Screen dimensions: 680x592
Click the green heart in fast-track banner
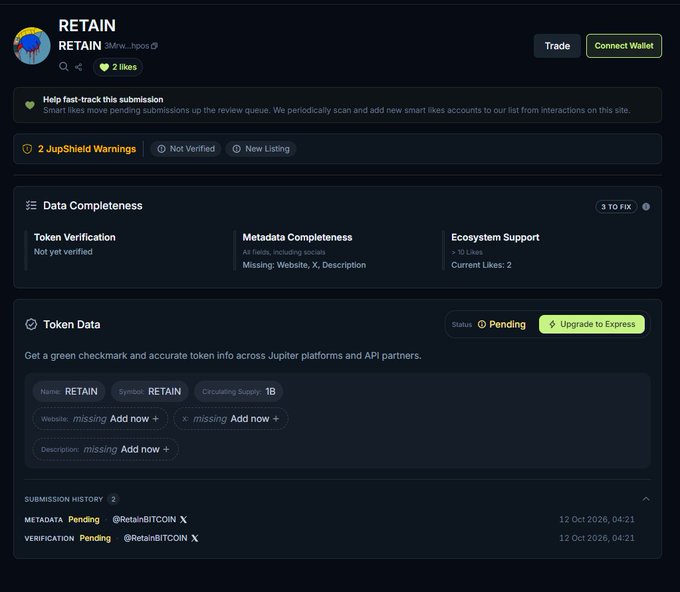click(x=30, y=105)
